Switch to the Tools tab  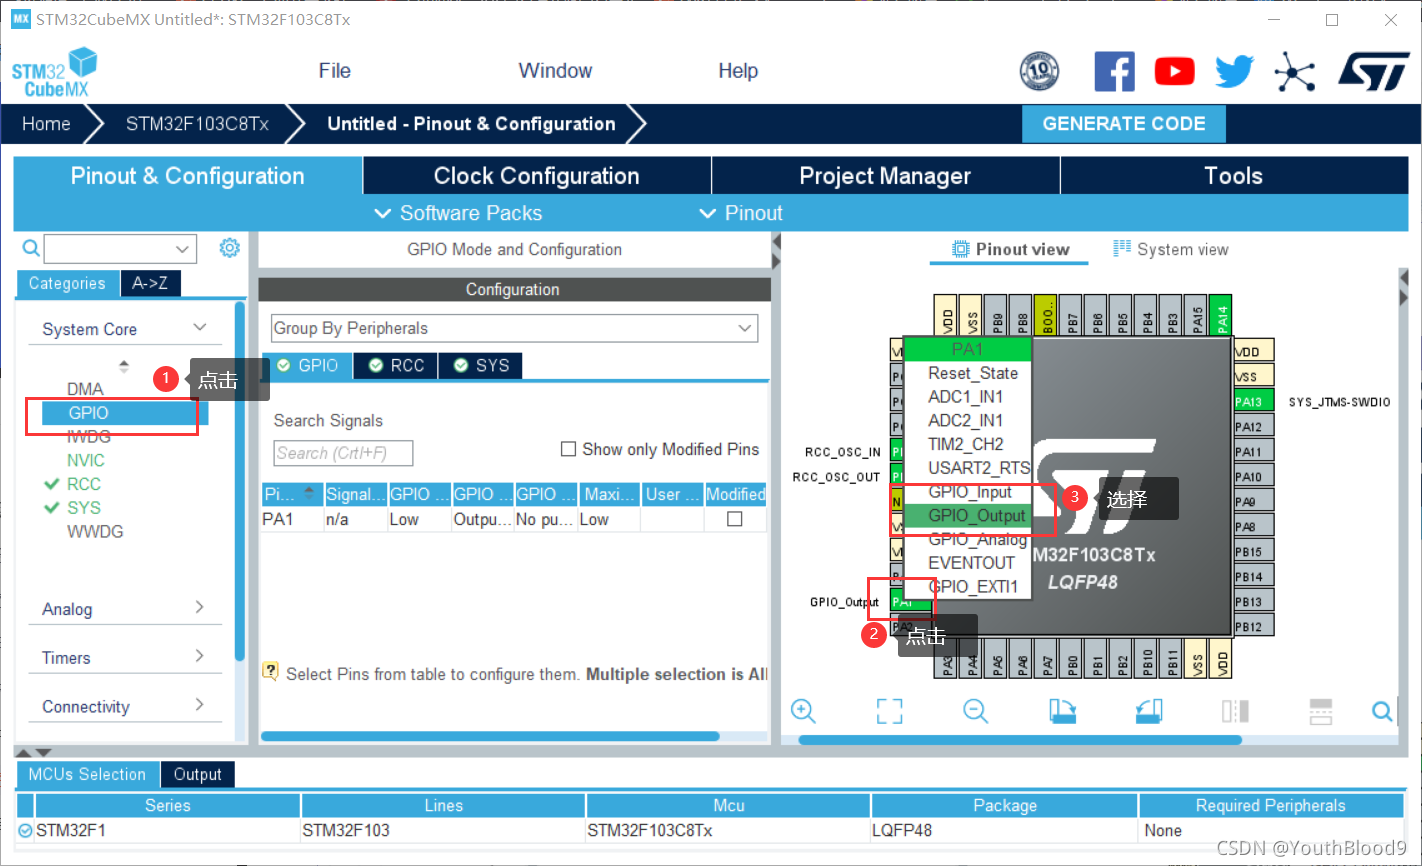pyautogui.click(x=1233, y=176)
